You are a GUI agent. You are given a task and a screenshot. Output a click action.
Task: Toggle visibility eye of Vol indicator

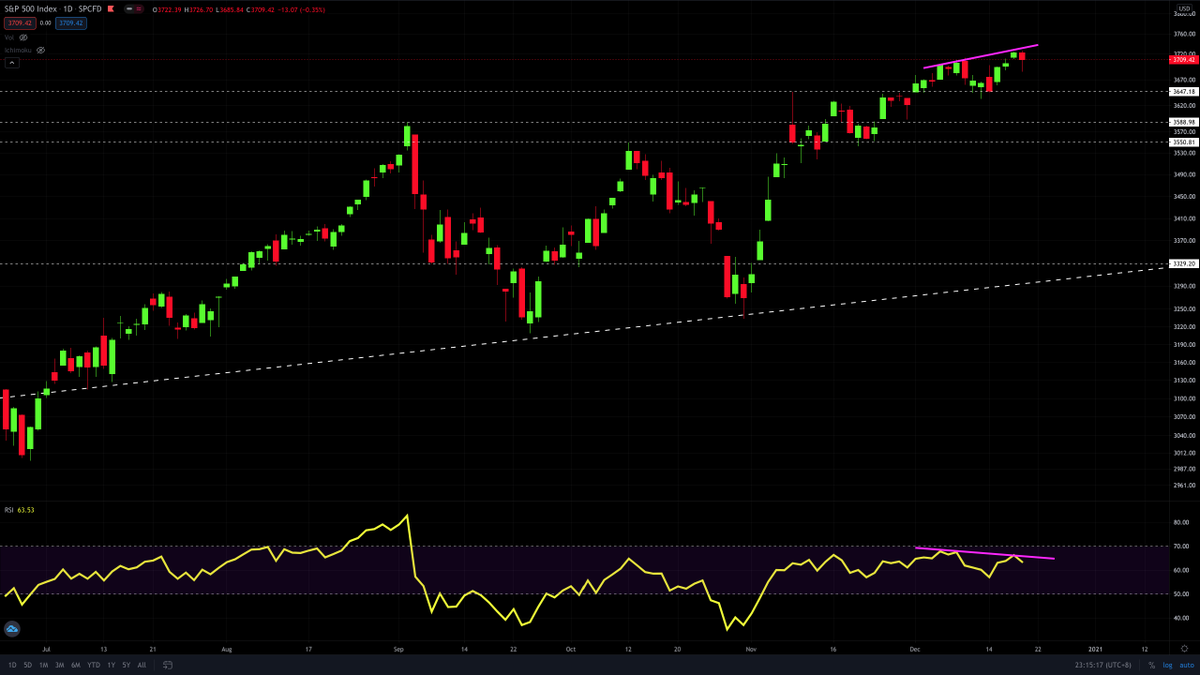pos(24,36)
